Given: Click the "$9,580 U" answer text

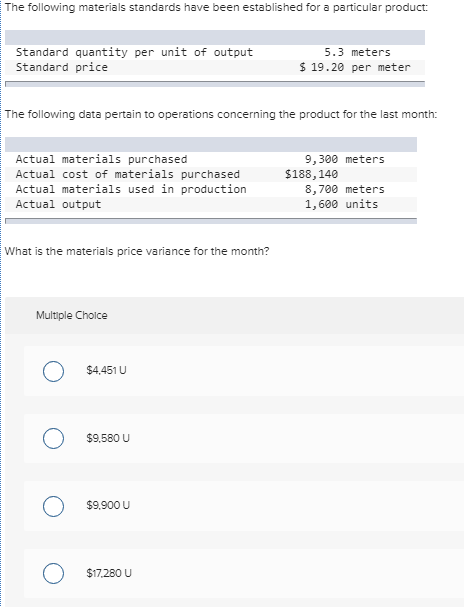Looking at the screenshot, I should click(108, 438).
